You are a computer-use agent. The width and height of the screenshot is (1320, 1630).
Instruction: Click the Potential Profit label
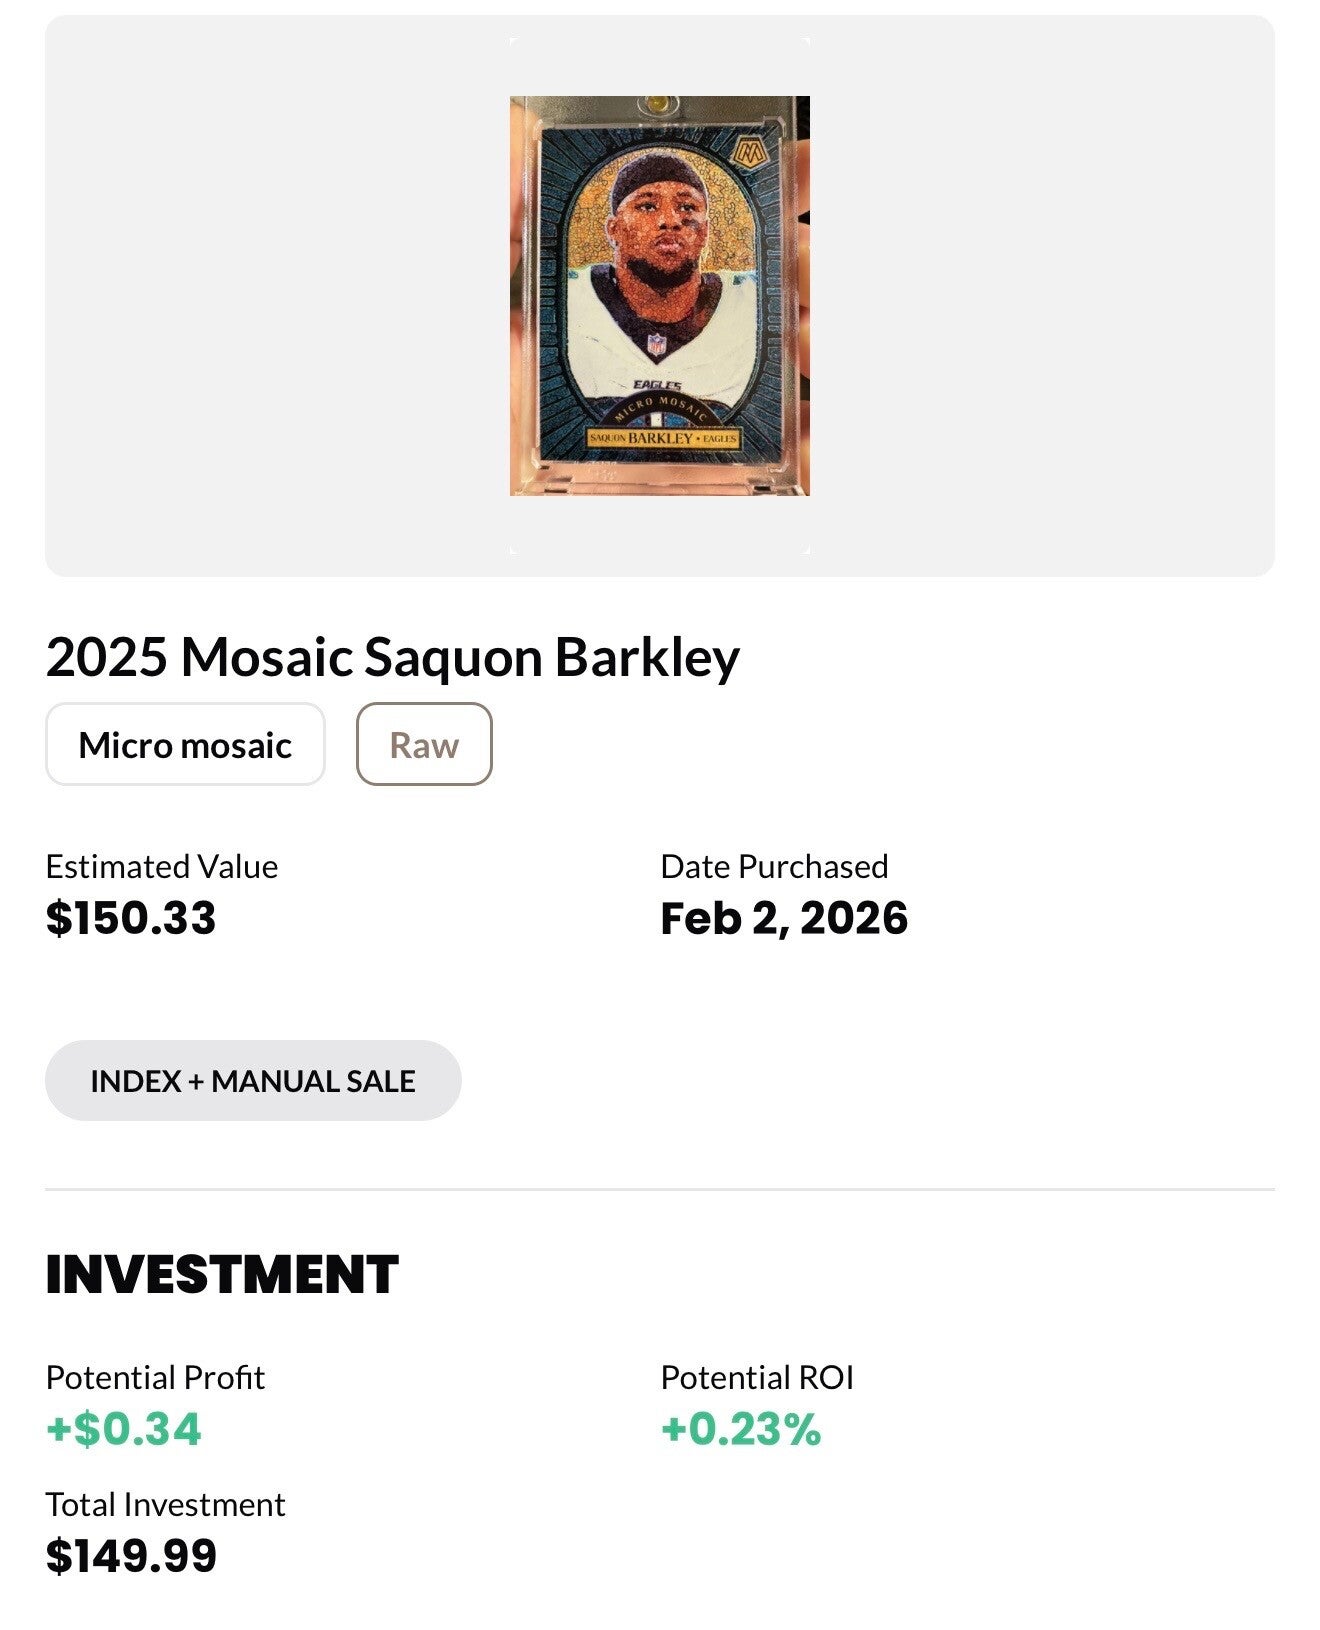(x=155, y=1377)
